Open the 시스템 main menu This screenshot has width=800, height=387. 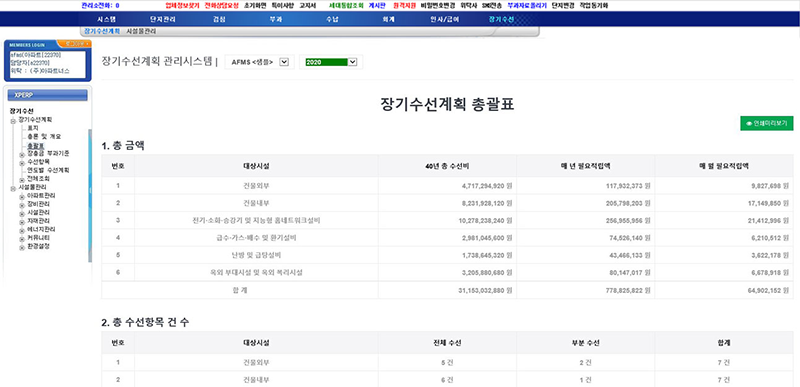point(107,19)
